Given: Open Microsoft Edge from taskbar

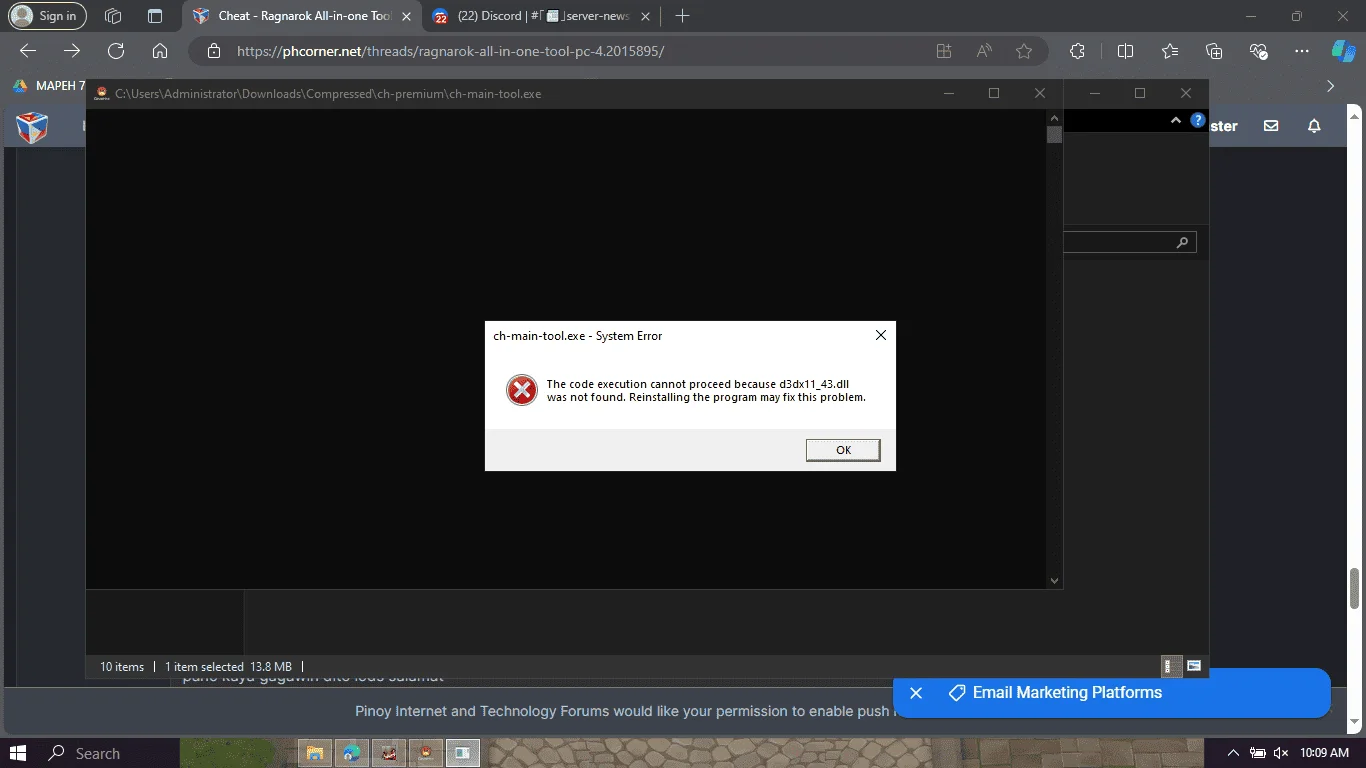Looking at the screenshot, I should pyautogui.click(x=351, y=753).
